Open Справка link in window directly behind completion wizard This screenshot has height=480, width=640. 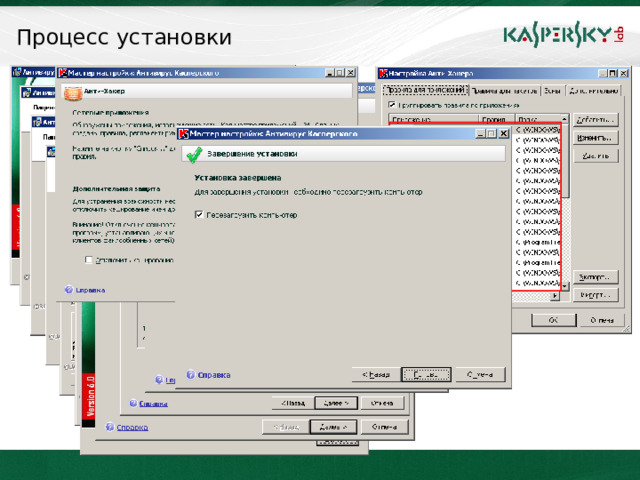coord(153,404)
